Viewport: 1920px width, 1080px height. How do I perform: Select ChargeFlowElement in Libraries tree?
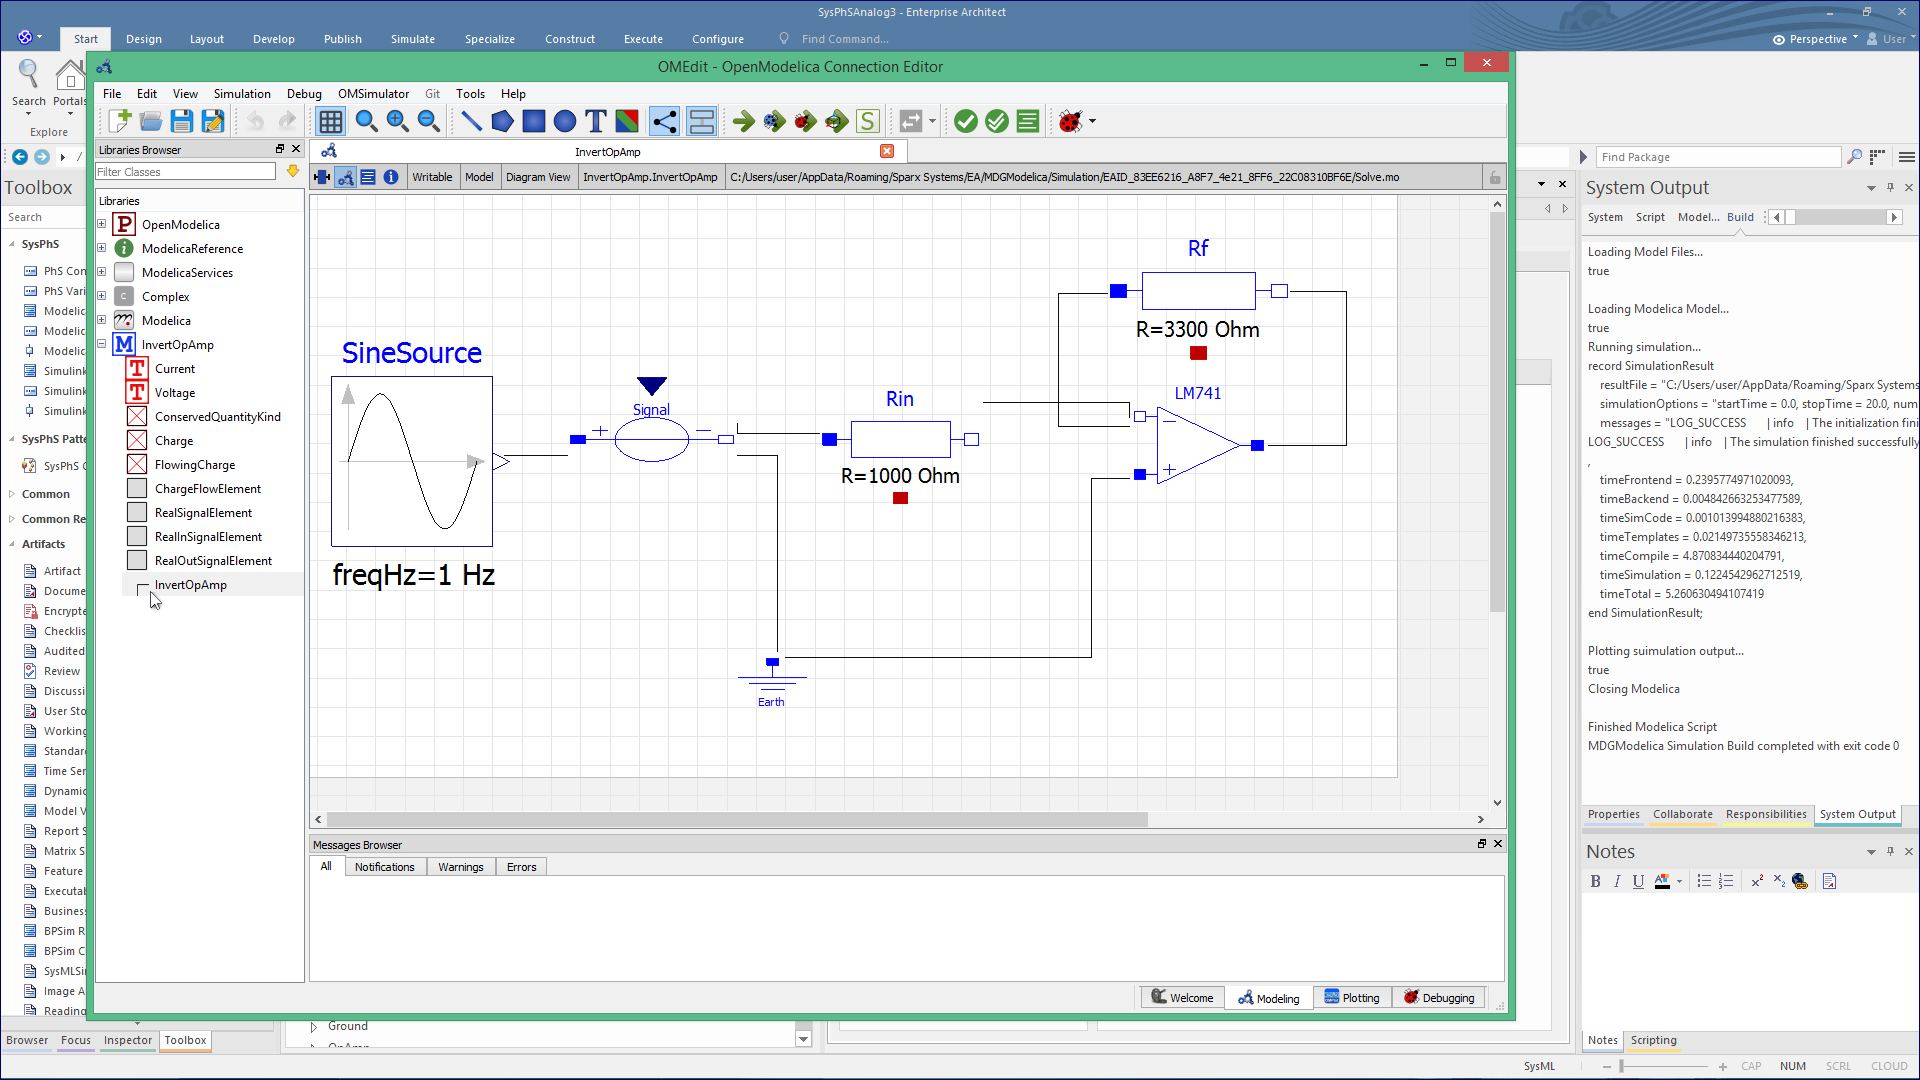pyautogui.click(x=208, y=489)
